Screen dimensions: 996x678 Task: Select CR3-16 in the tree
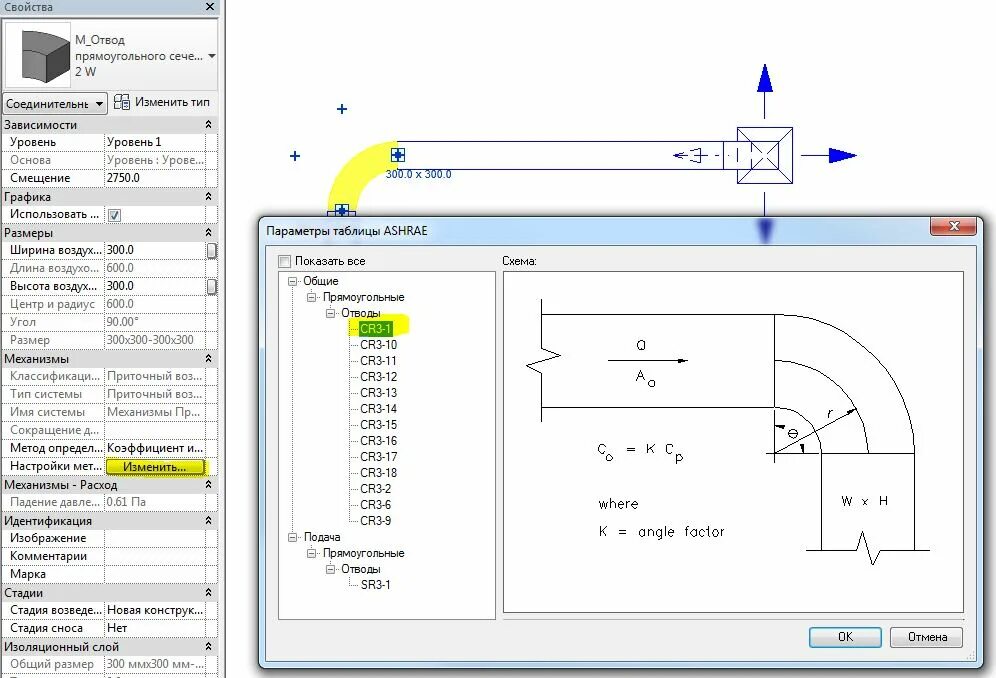[x=379, y=440]
